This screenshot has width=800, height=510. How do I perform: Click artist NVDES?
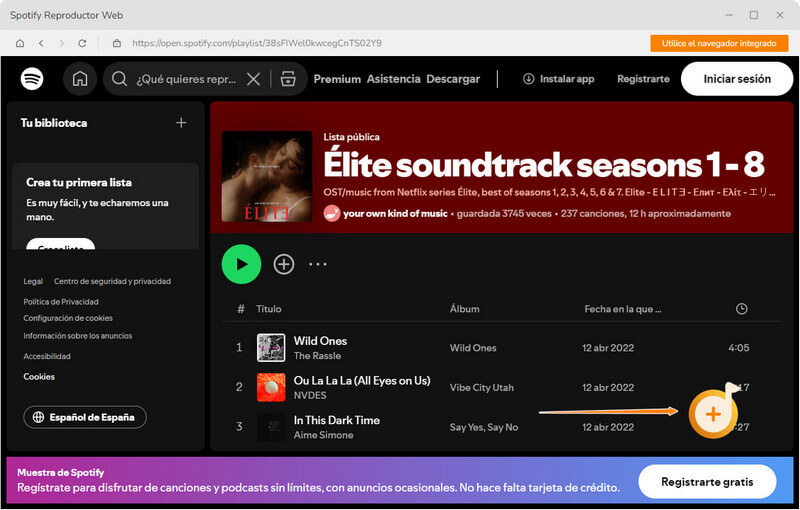310,395
